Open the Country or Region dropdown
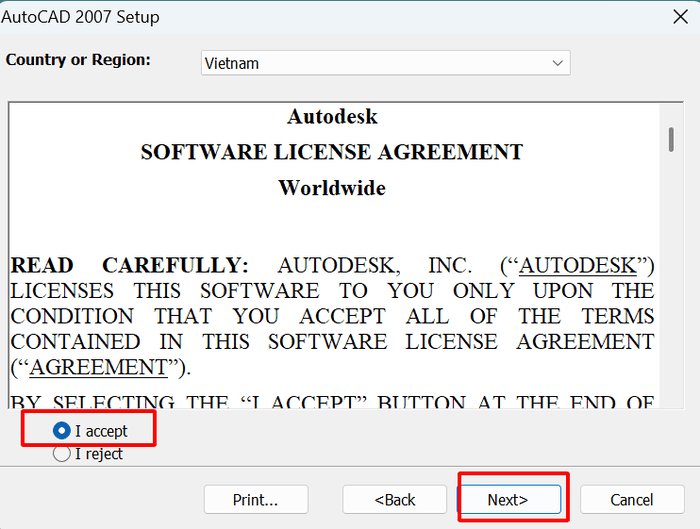 coord(386,63)
